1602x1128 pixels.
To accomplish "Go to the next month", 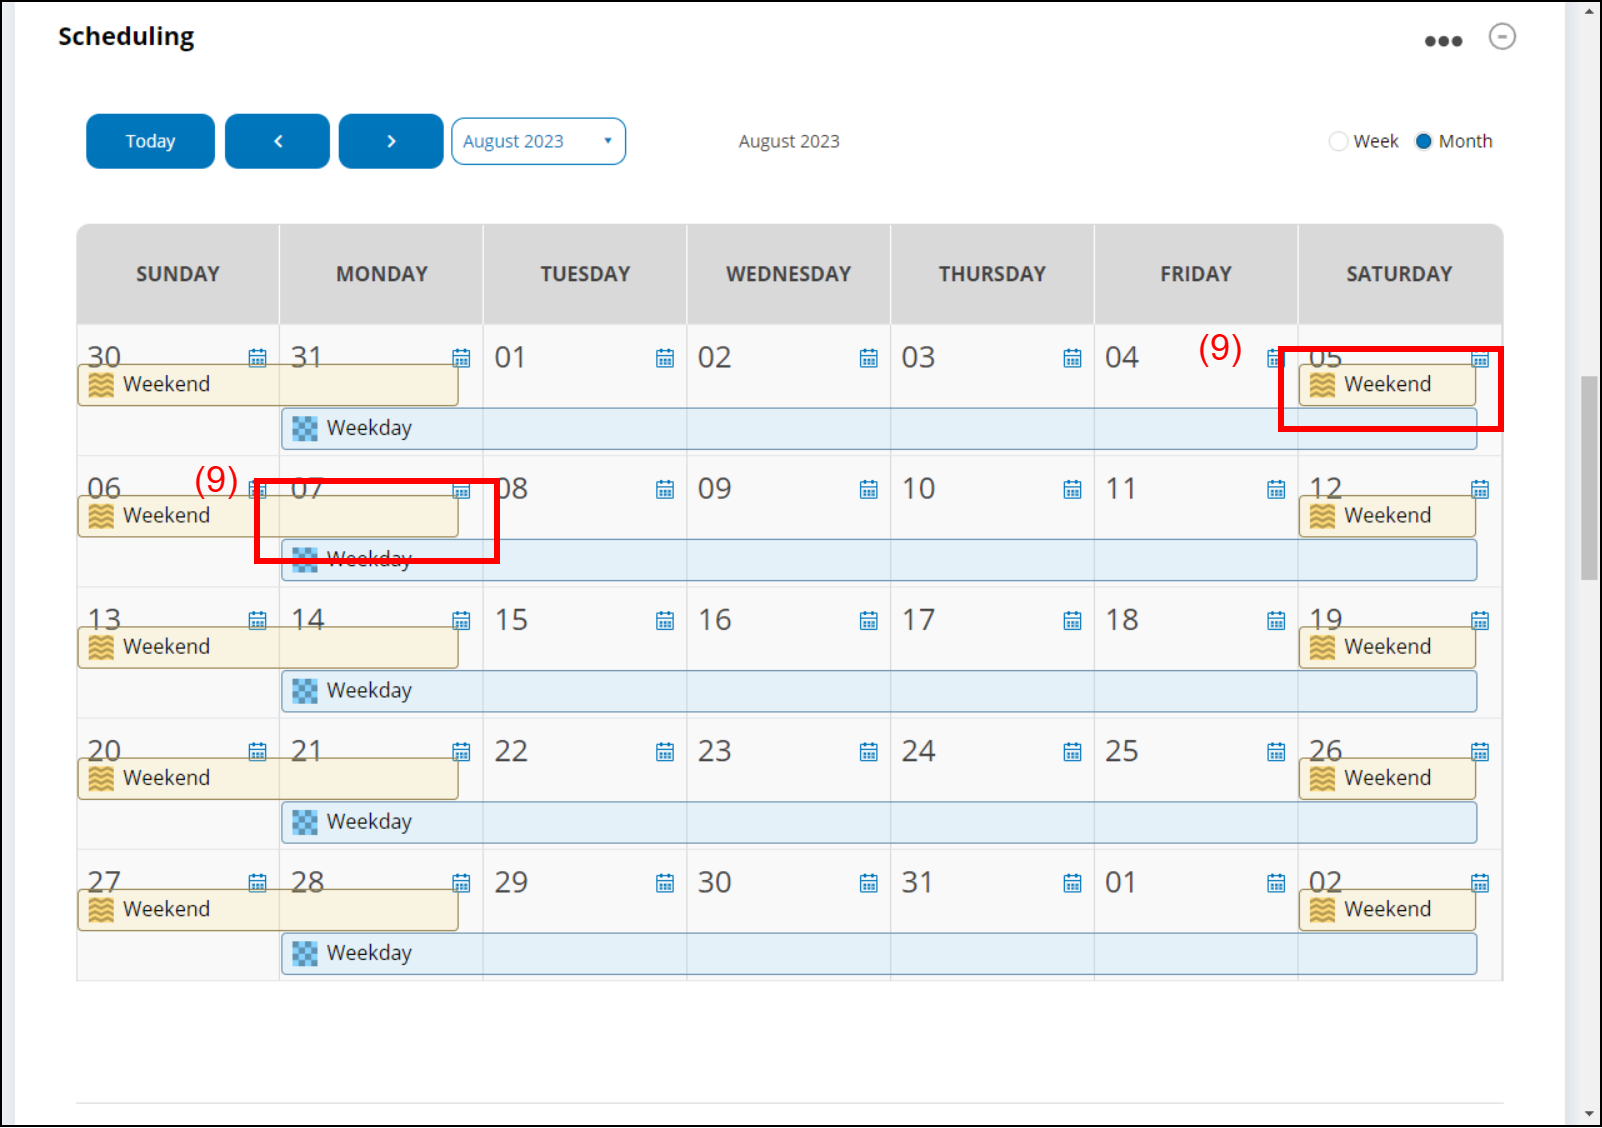I will 391,141.
